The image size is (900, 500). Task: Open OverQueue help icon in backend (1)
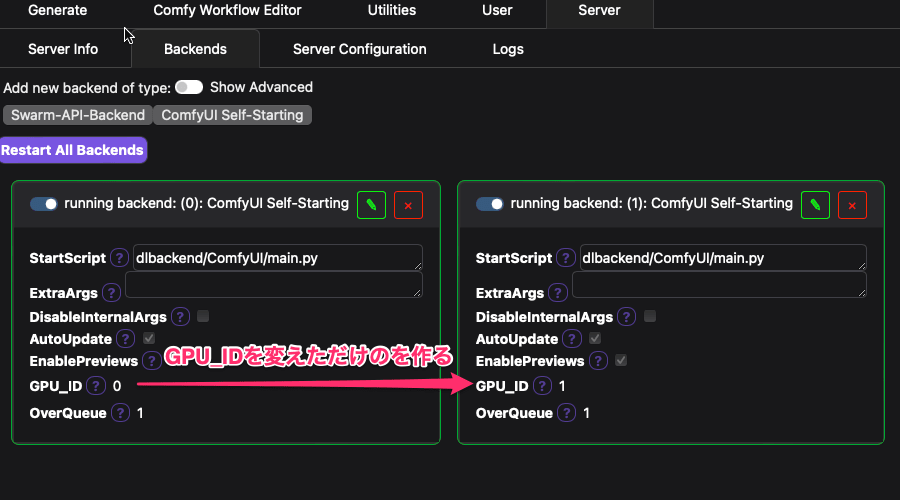coord(567,413)
